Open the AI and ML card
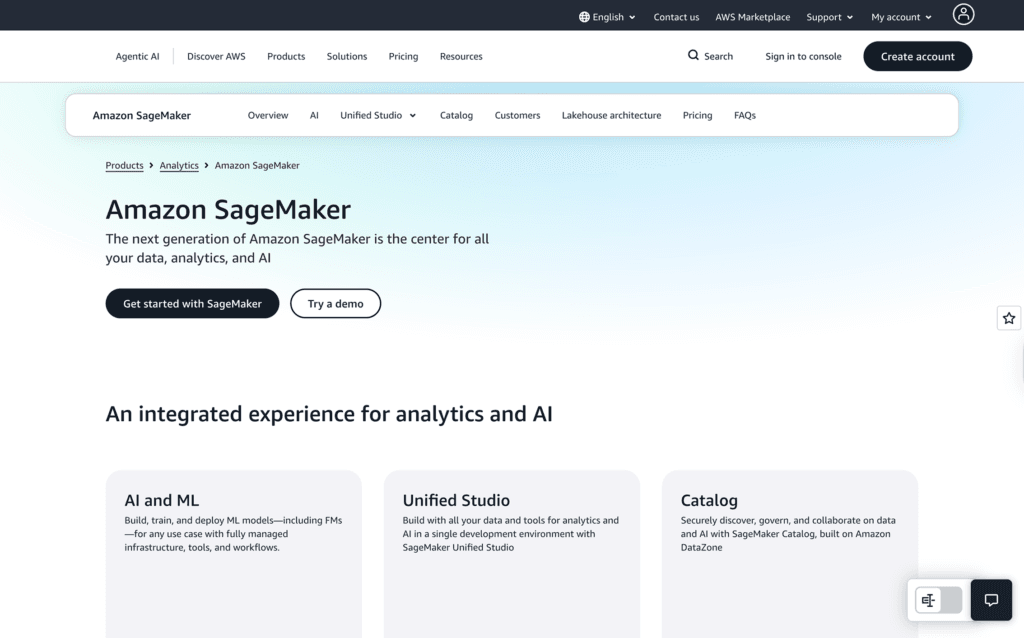Viewport: 1024px width, 638px height. [234, 554]
